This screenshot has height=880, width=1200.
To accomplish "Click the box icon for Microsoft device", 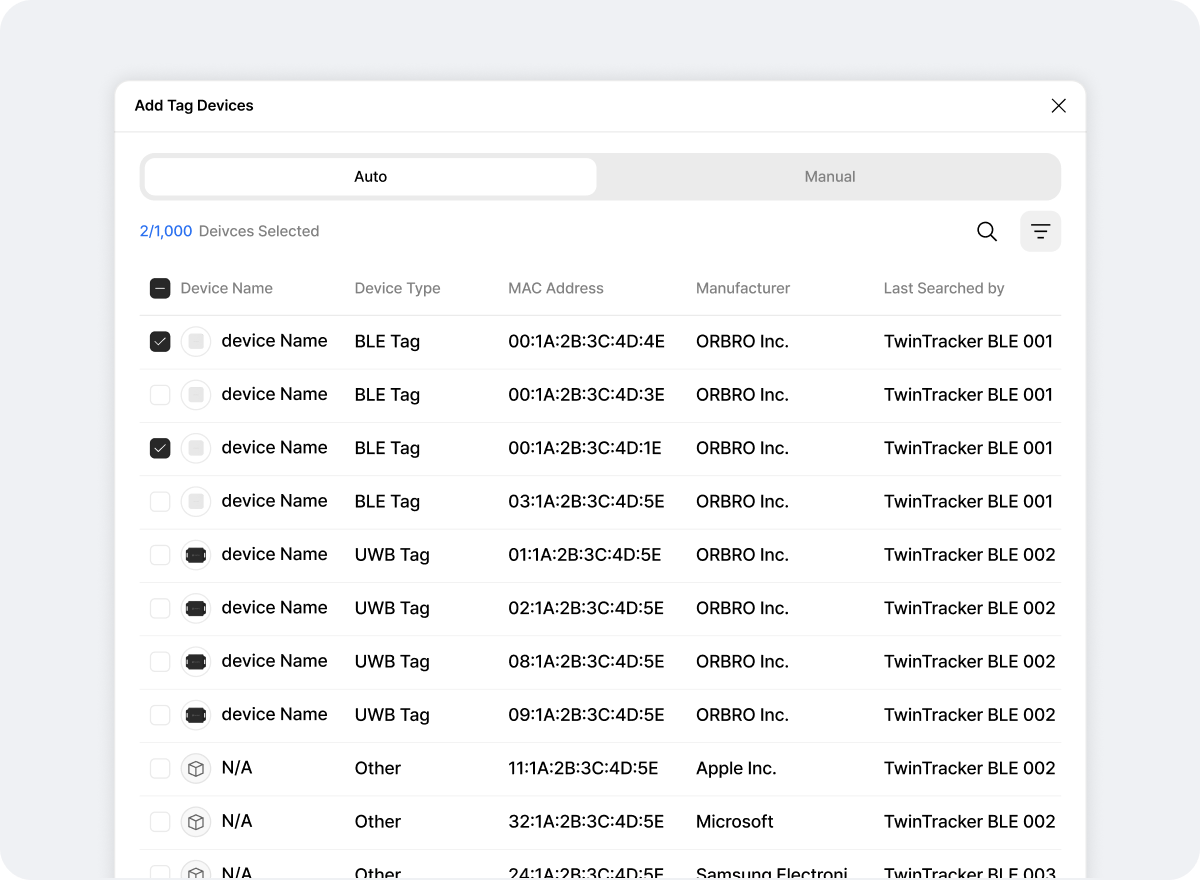I will coord(196,822).
